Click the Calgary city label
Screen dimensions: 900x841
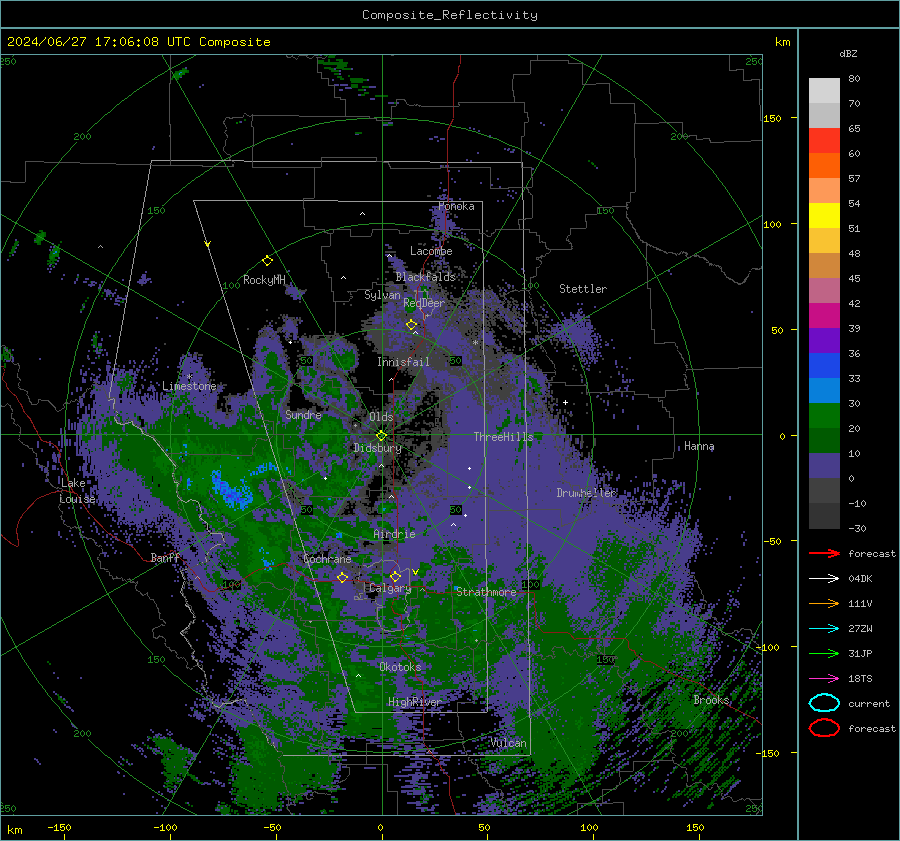coord(390,588)
